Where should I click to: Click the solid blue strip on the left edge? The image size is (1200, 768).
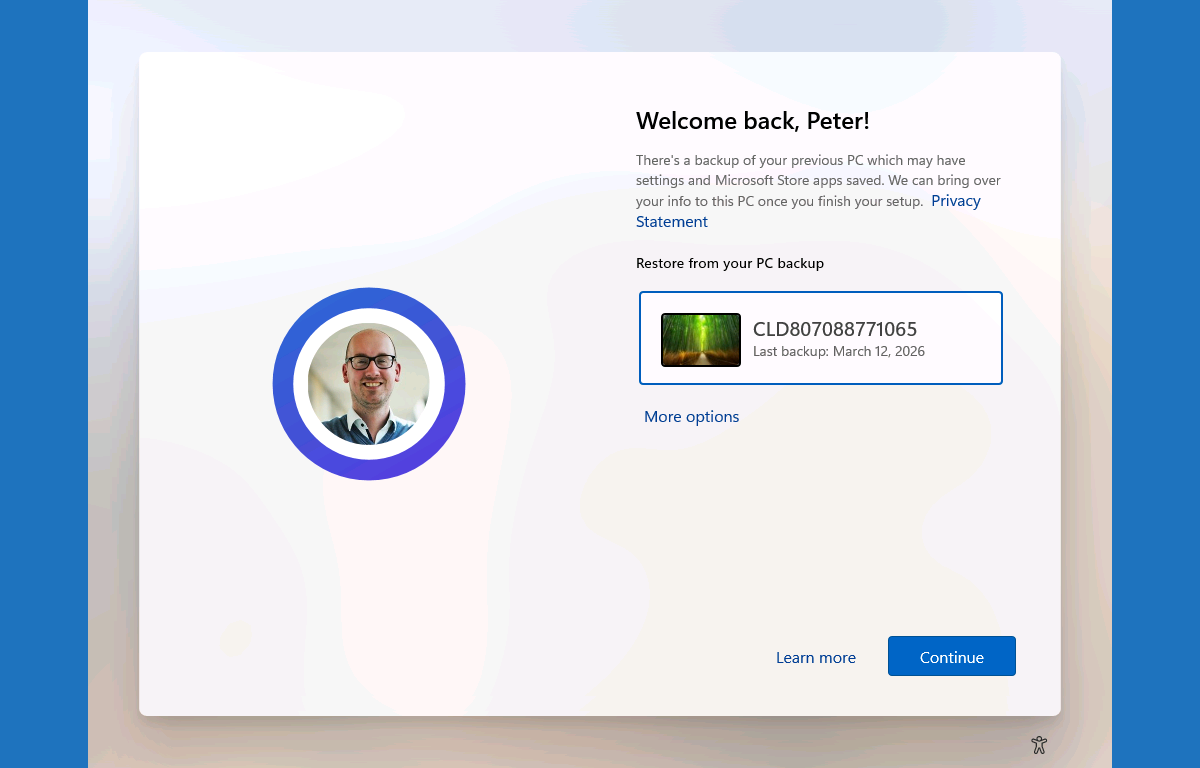43,384
